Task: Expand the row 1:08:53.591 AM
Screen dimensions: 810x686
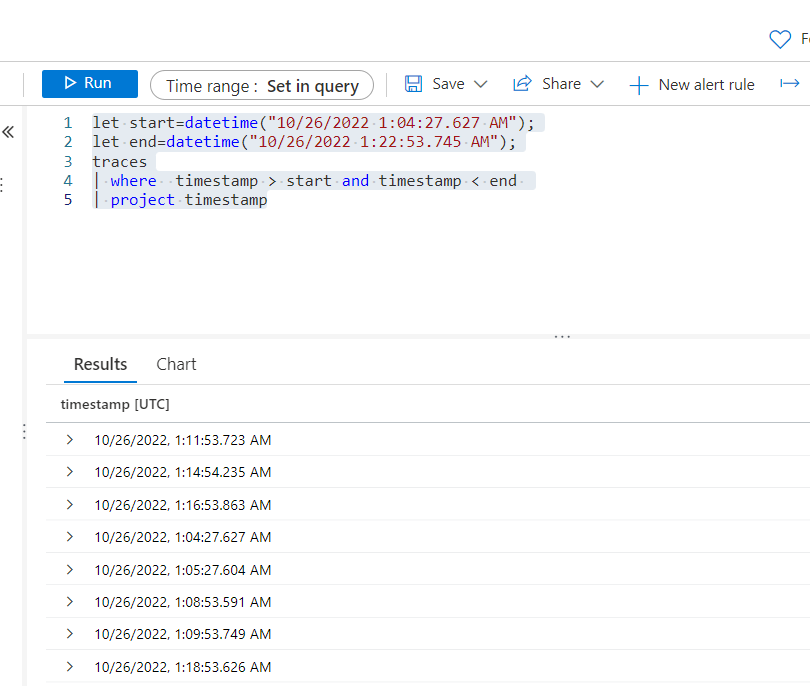Action: [x=70, y=602]
